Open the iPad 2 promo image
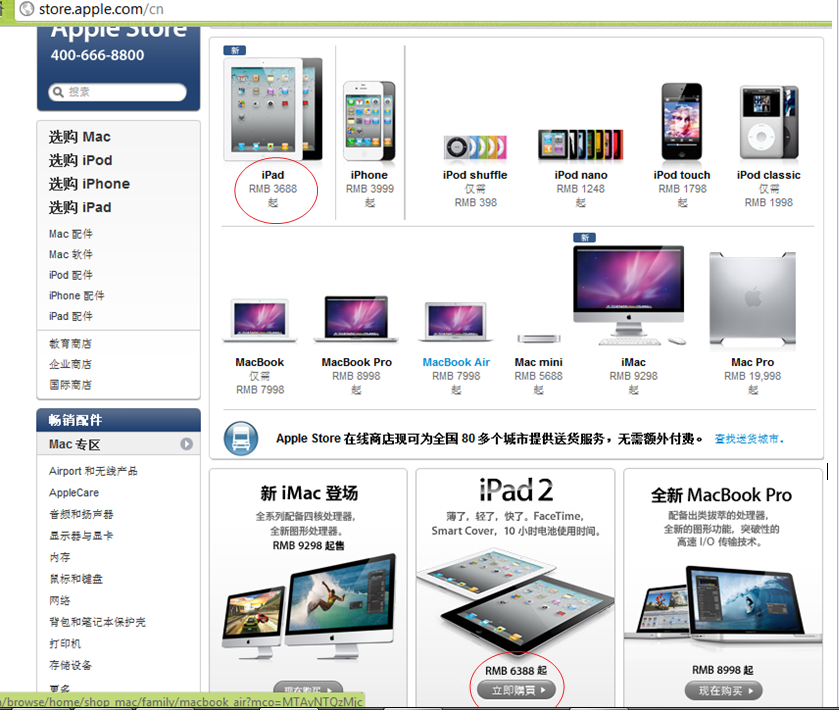This screenshot has height=710, width=839. click(x=516, y=600)
